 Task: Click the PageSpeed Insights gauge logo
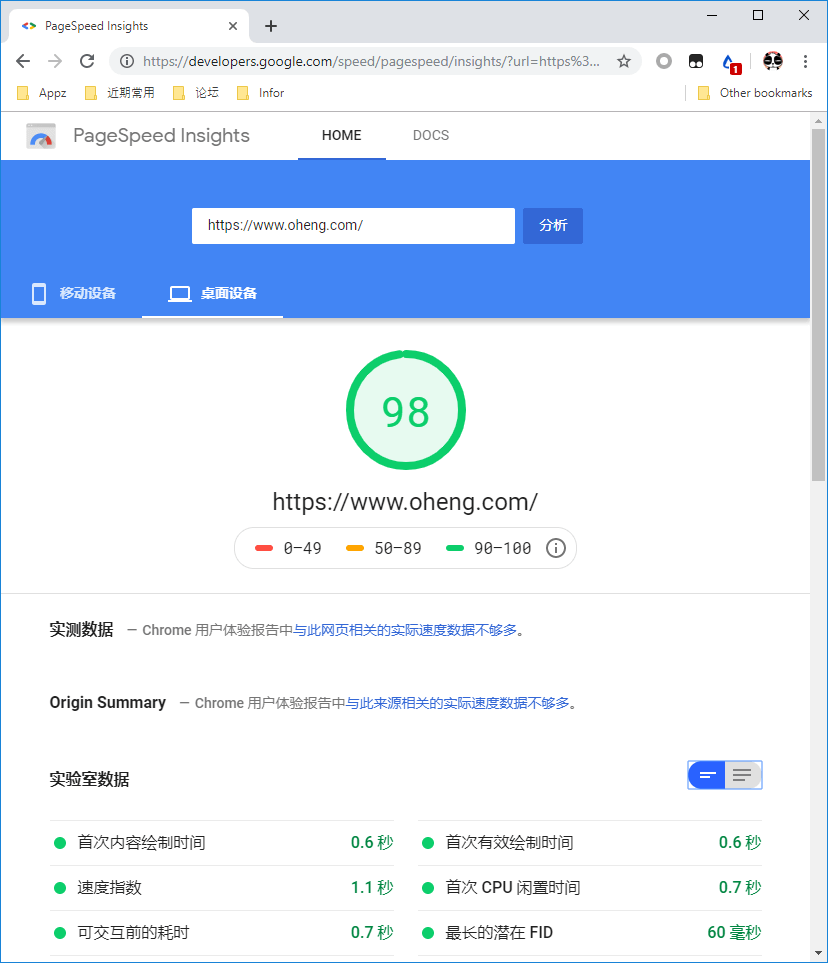[41, 136]
